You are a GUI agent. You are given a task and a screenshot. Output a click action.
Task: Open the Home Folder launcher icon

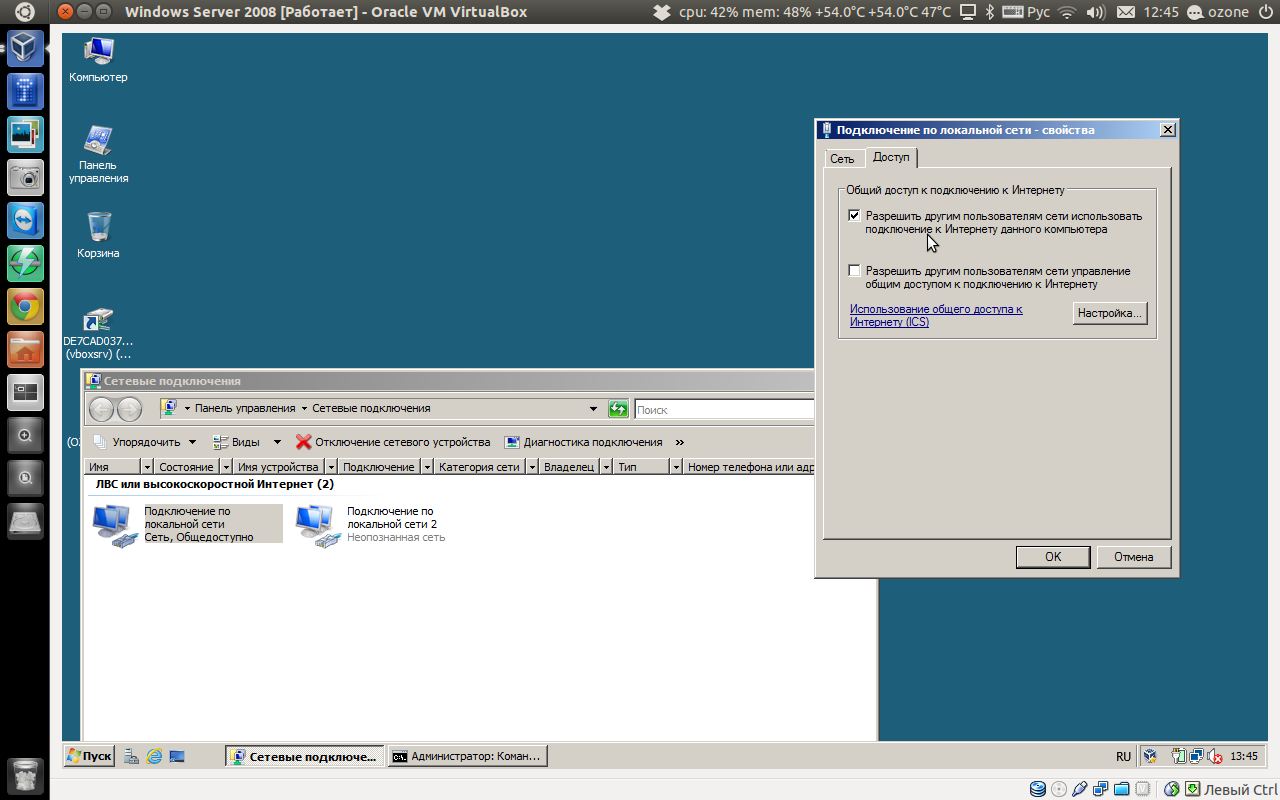tap(25, 349)
